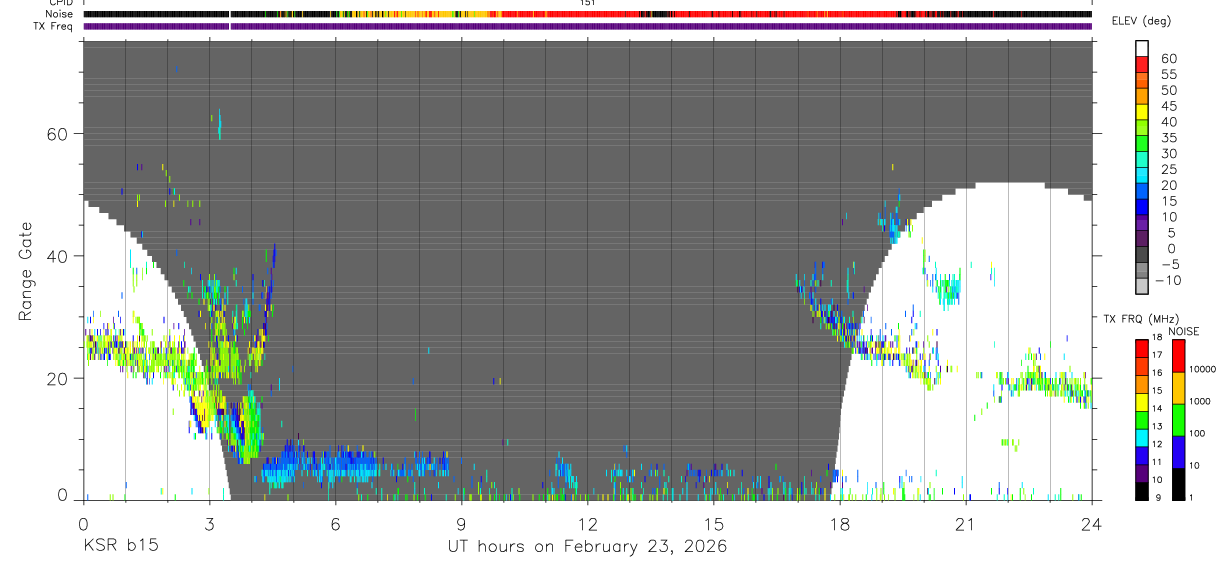Click the '60' label on ELEV colorbar
This screenshot has height=567, width=1228.
[1167, 59]
